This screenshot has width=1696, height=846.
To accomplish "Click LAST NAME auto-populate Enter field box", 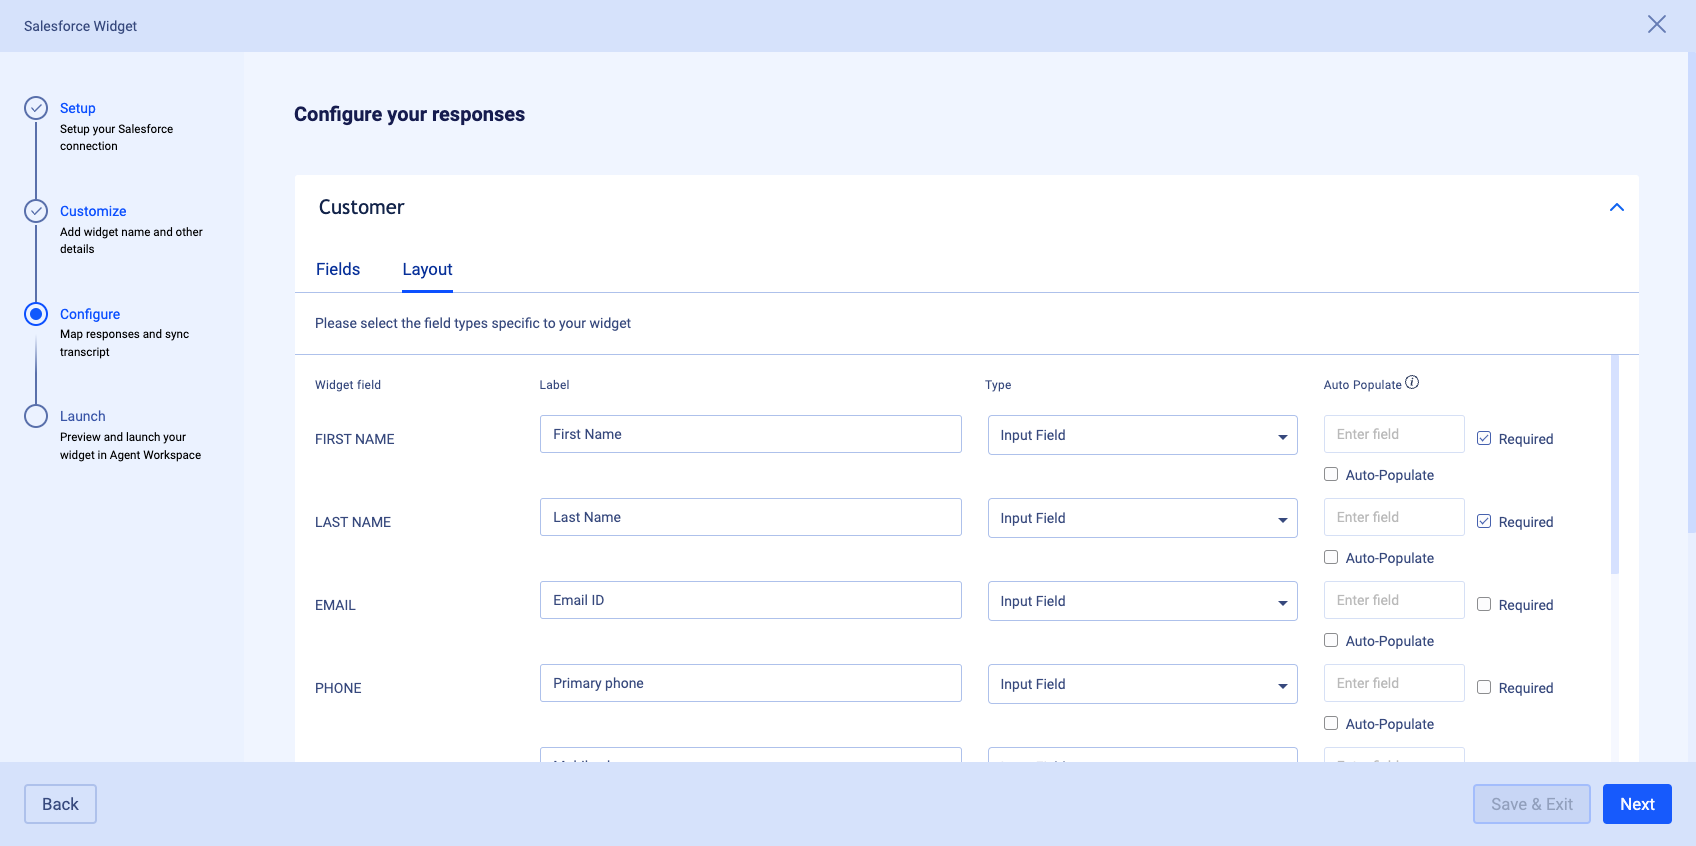I will (1394, 517).
